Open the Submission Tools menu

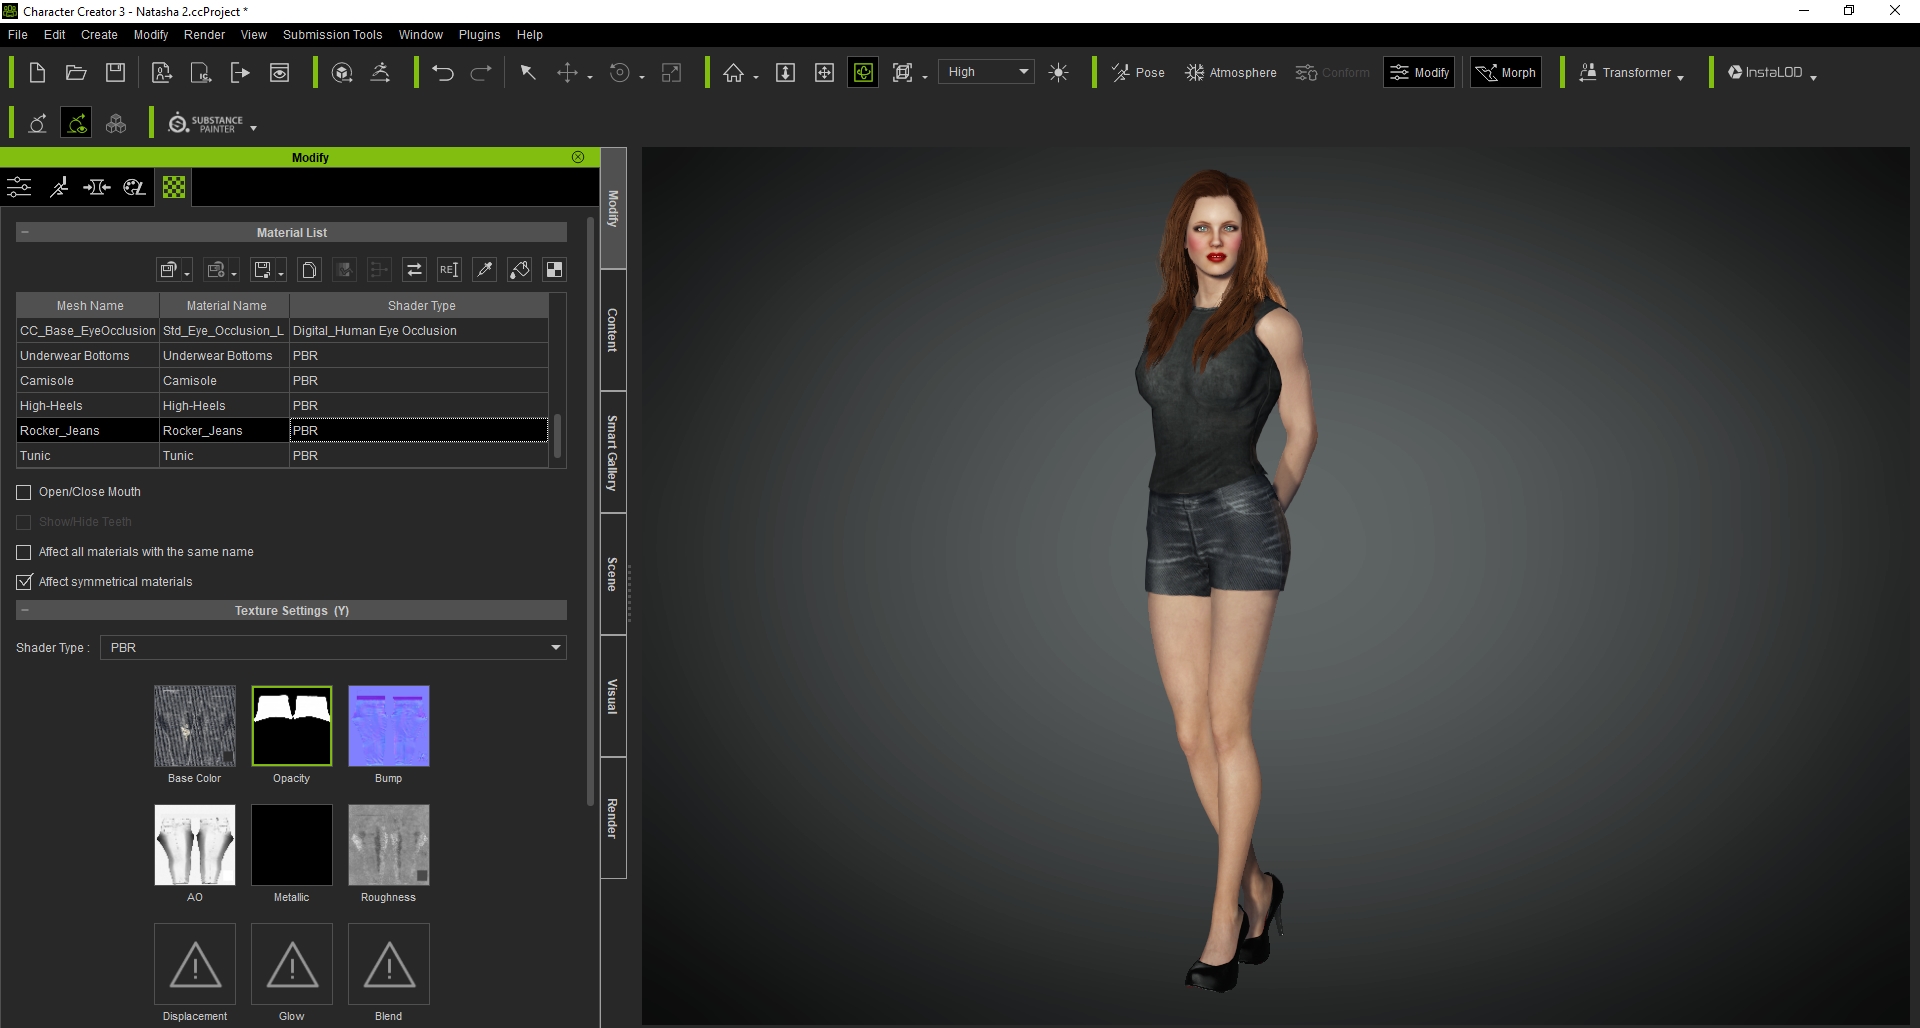click(x=332, y=34)
